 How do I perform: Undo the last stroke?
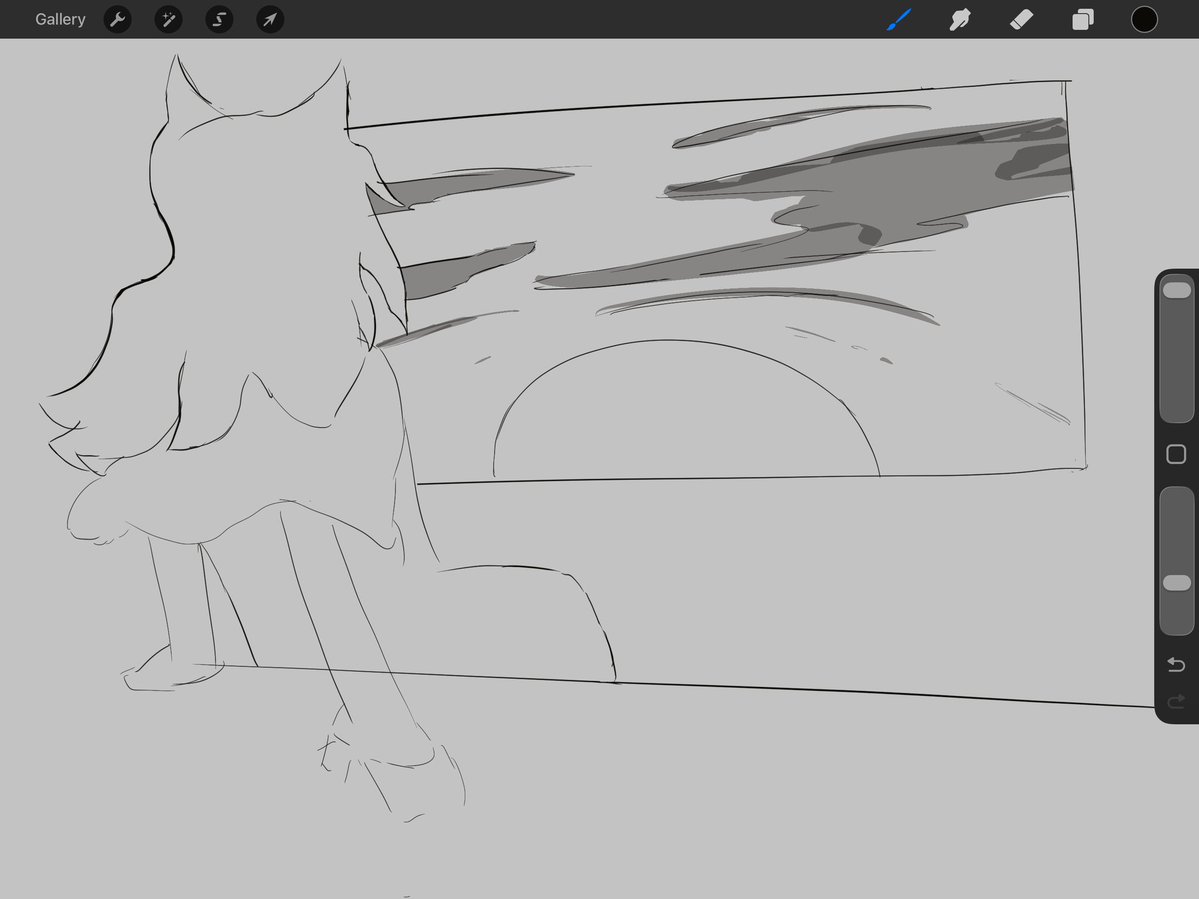(x=1176, y=664)
